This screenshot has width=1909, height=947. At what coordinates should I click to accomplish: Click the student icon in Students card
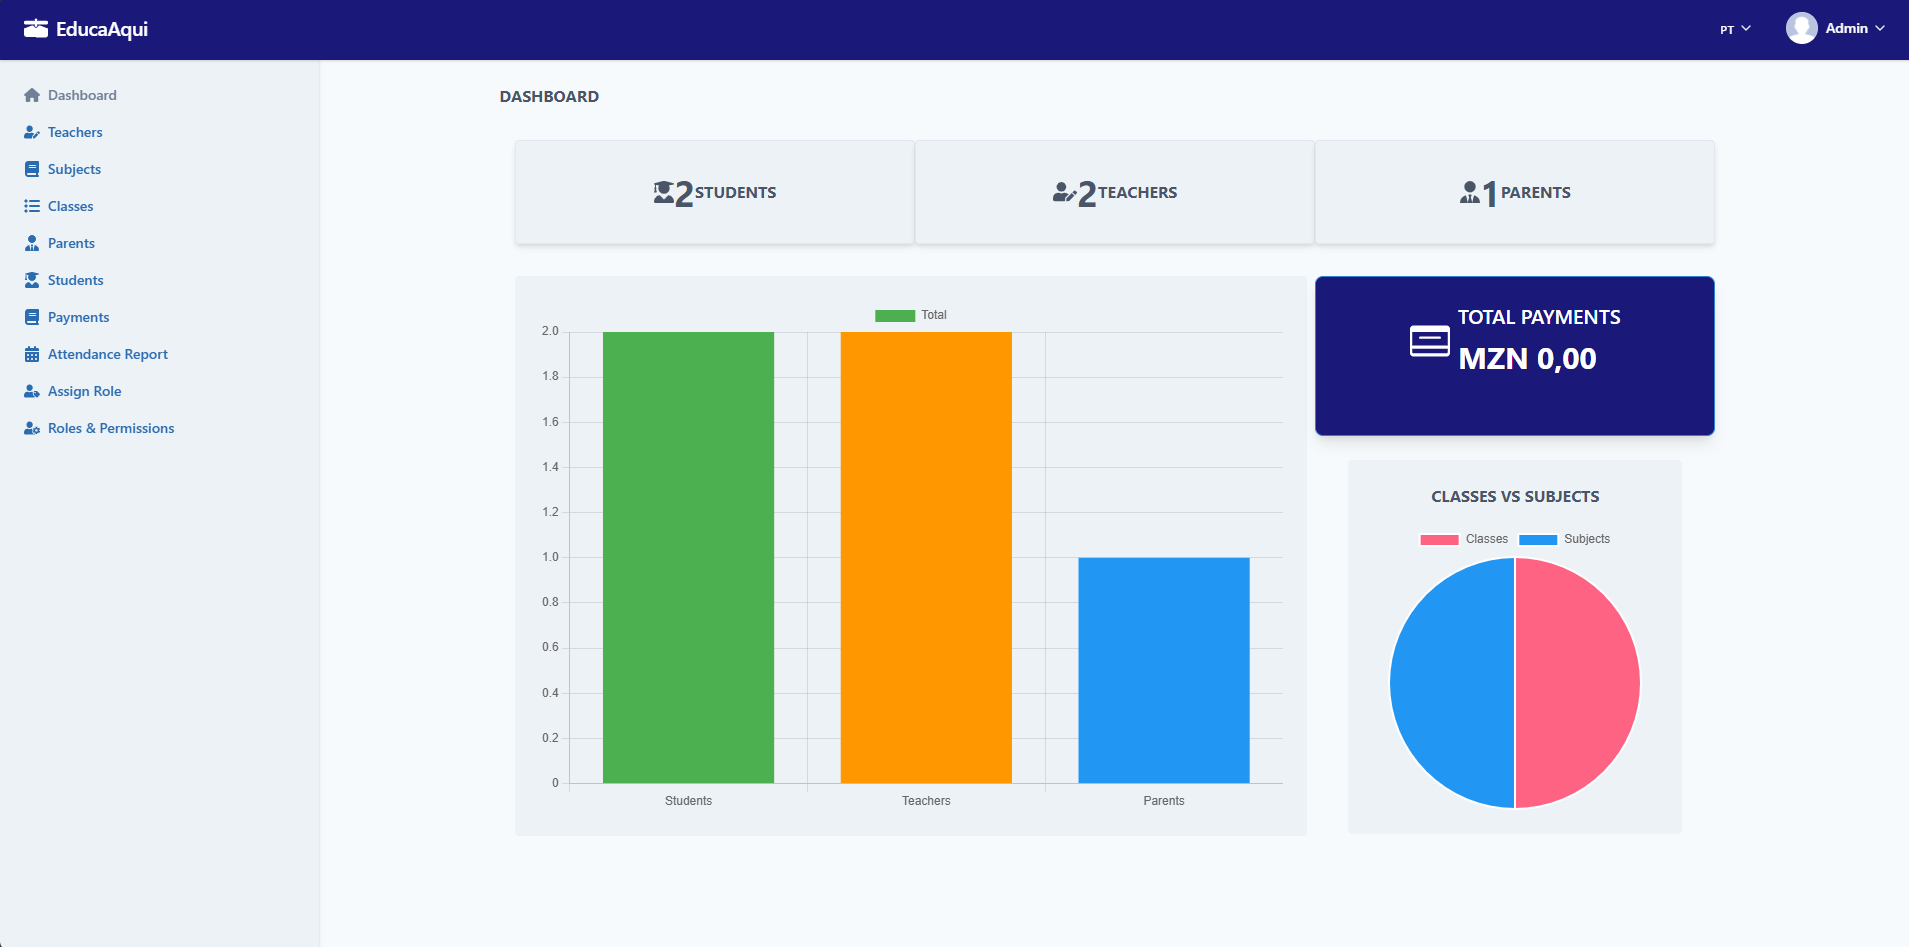[664, 192]
